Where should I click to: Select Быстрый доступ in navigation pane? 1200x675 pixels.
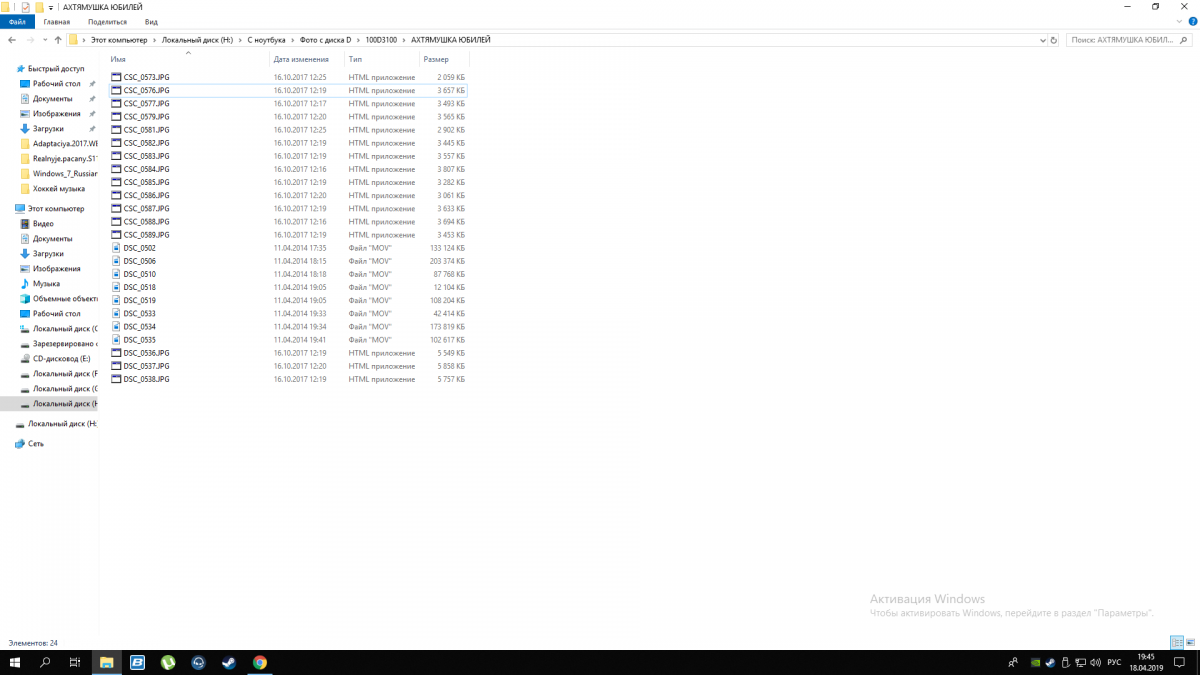coord(56,69)
